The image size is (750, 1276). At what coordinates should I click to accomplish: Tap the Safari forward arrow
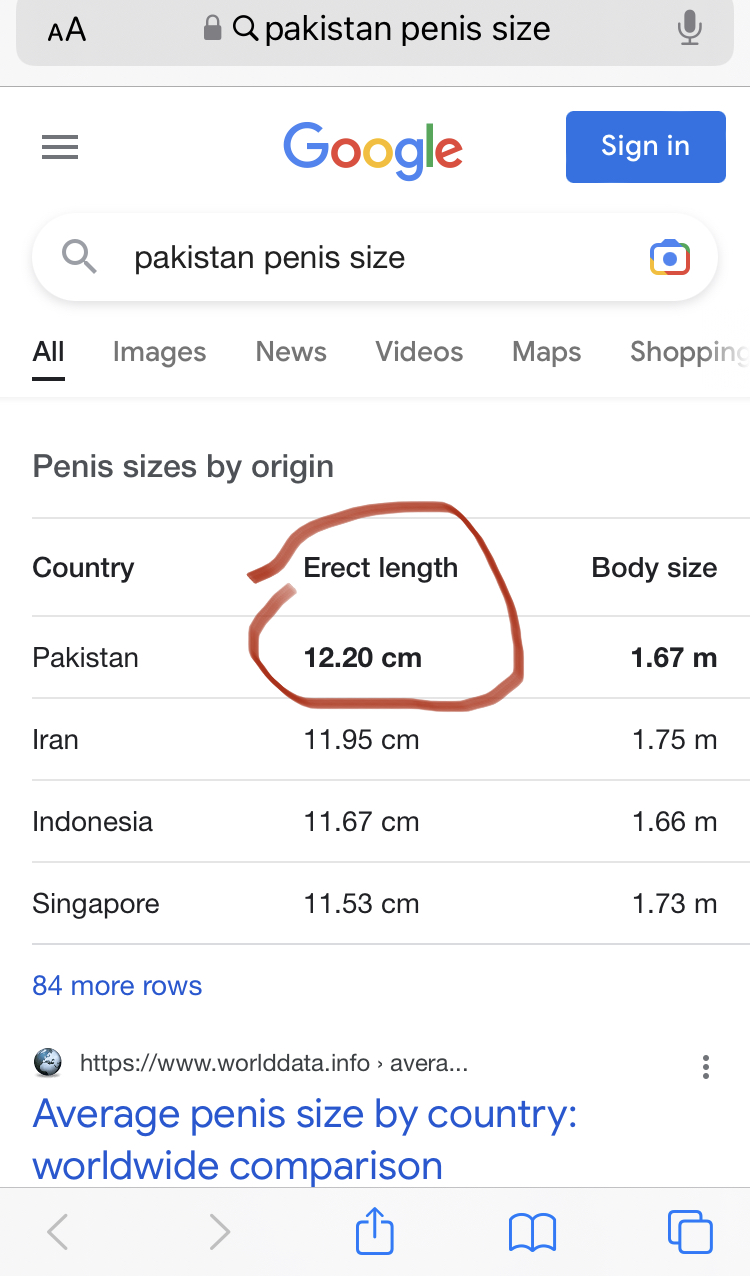pos(219,1232)
